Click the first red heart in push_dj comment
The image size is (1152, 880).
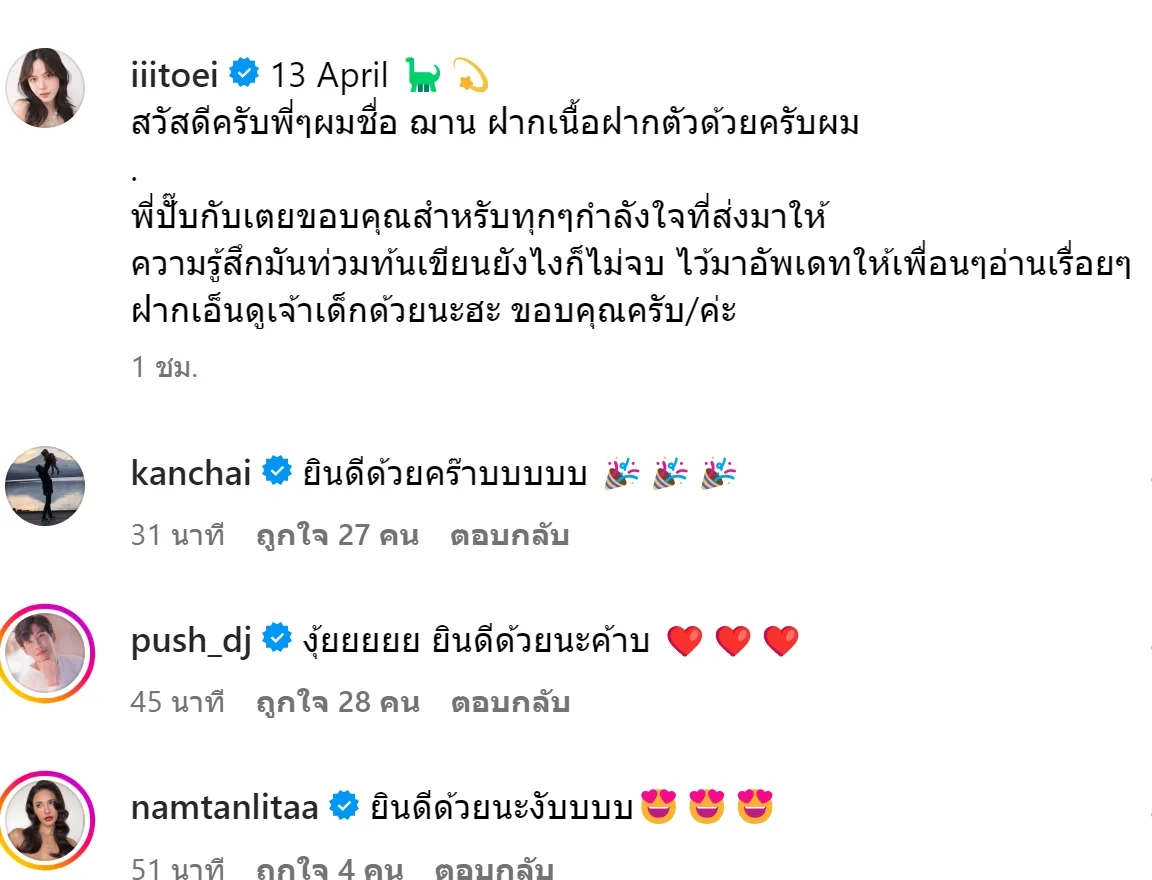(685, 641)
